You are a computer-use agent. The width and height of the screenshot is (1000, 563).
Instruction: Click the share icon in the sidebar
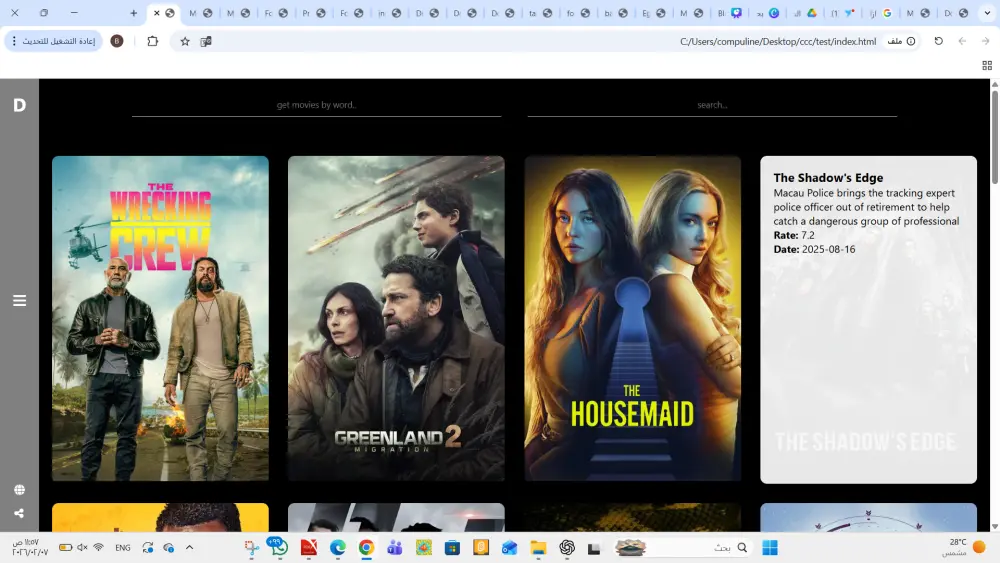[19, 513]
